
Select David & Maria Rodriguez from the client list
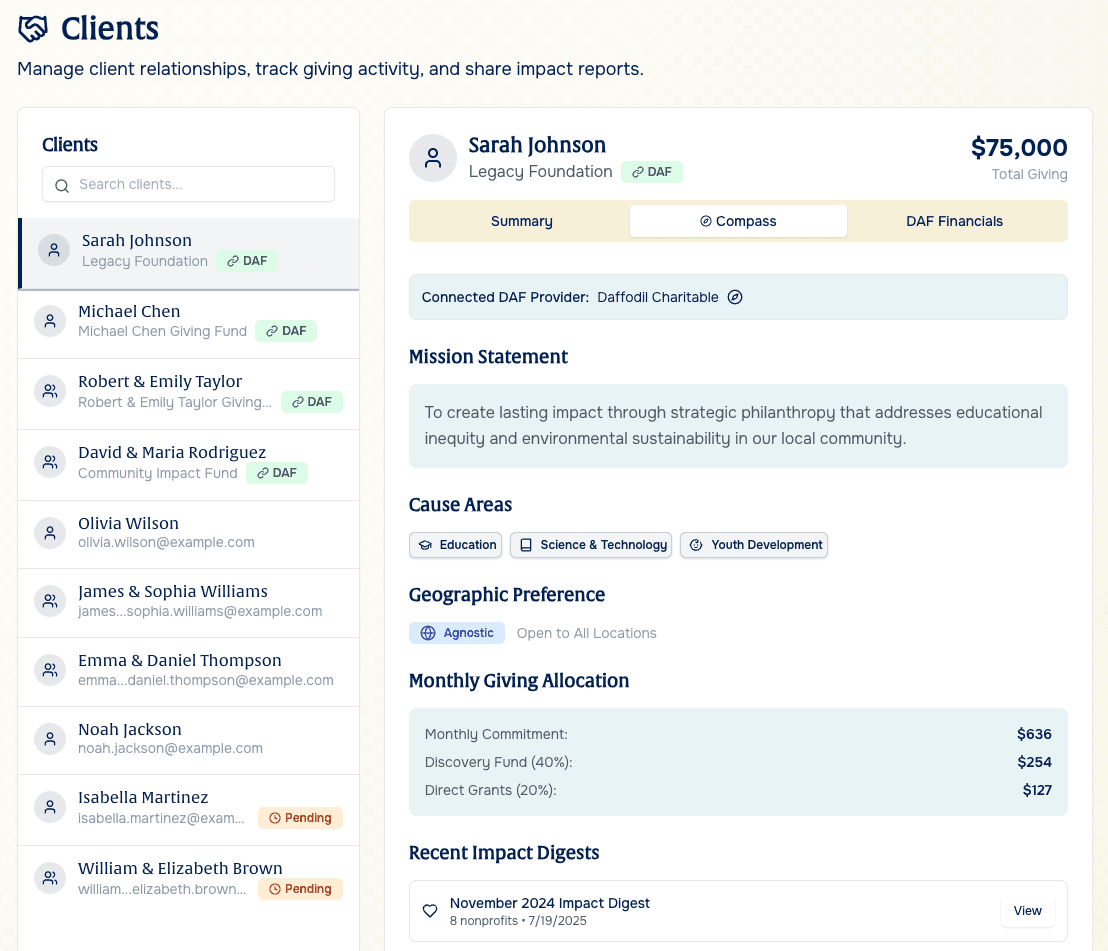coord(188,462)
